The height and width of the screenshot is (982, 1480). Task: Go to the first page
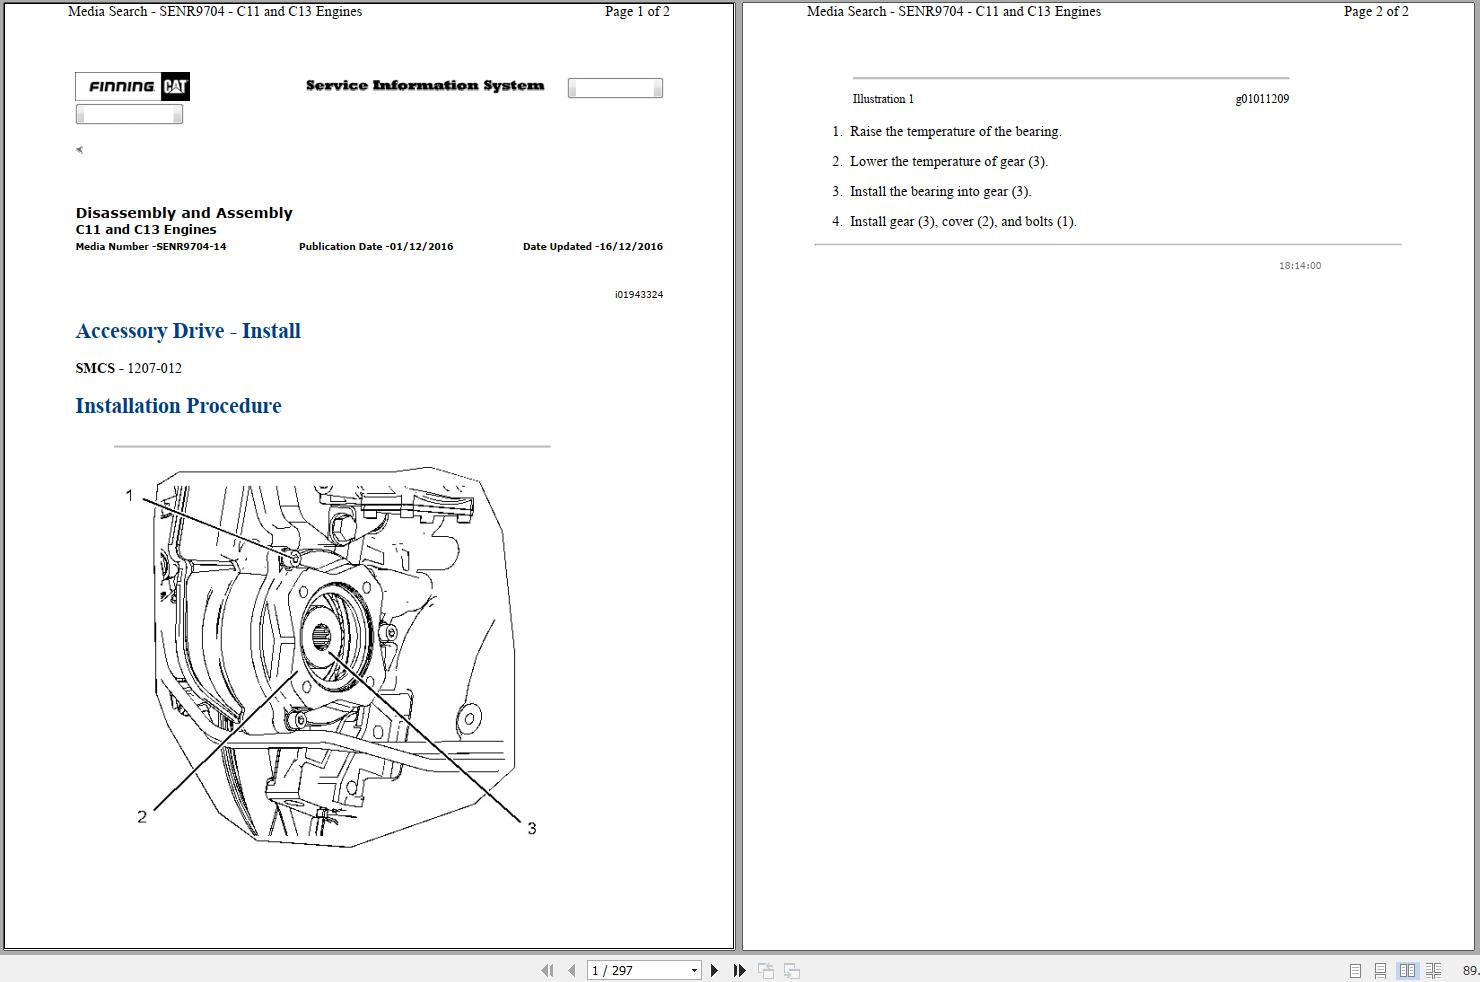point(547,970)
